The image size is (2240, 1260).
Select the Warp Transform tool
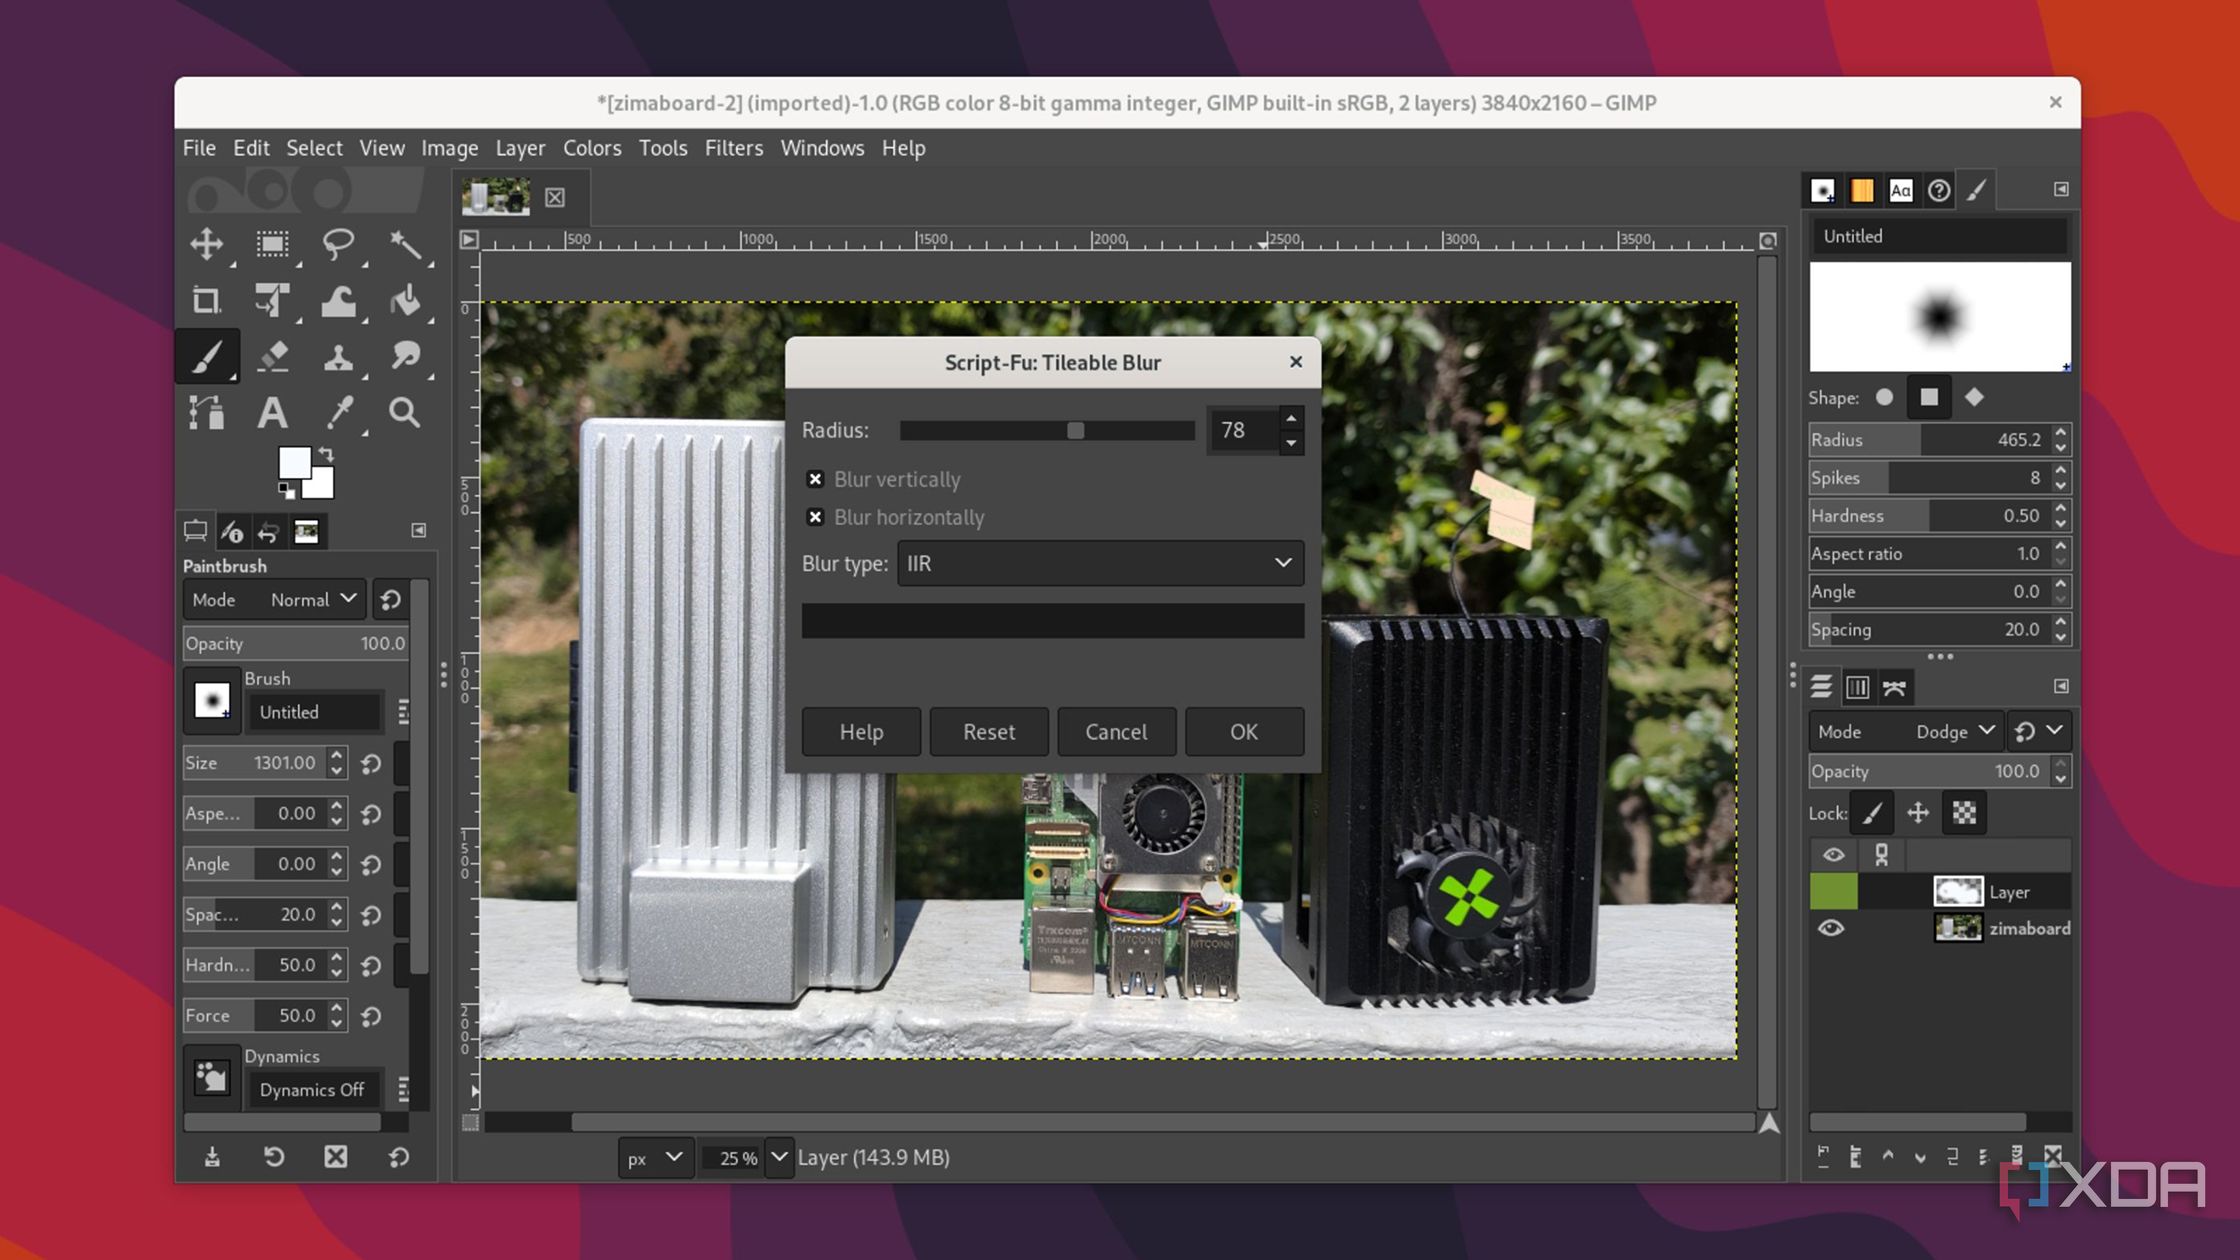(338, 300)
